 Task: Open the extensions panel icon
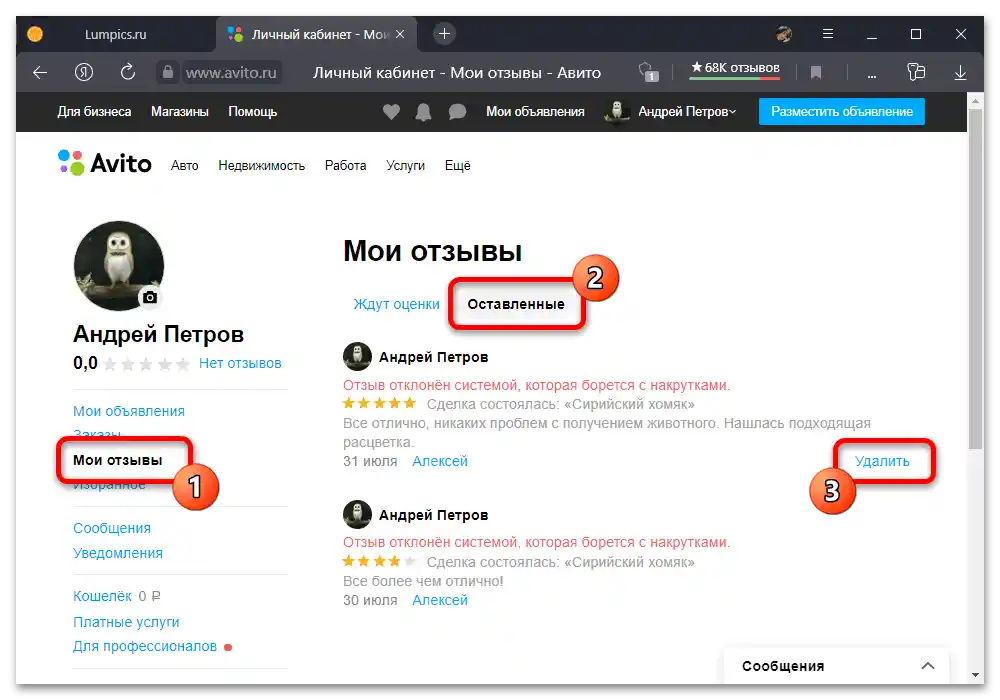pos(916,72)
